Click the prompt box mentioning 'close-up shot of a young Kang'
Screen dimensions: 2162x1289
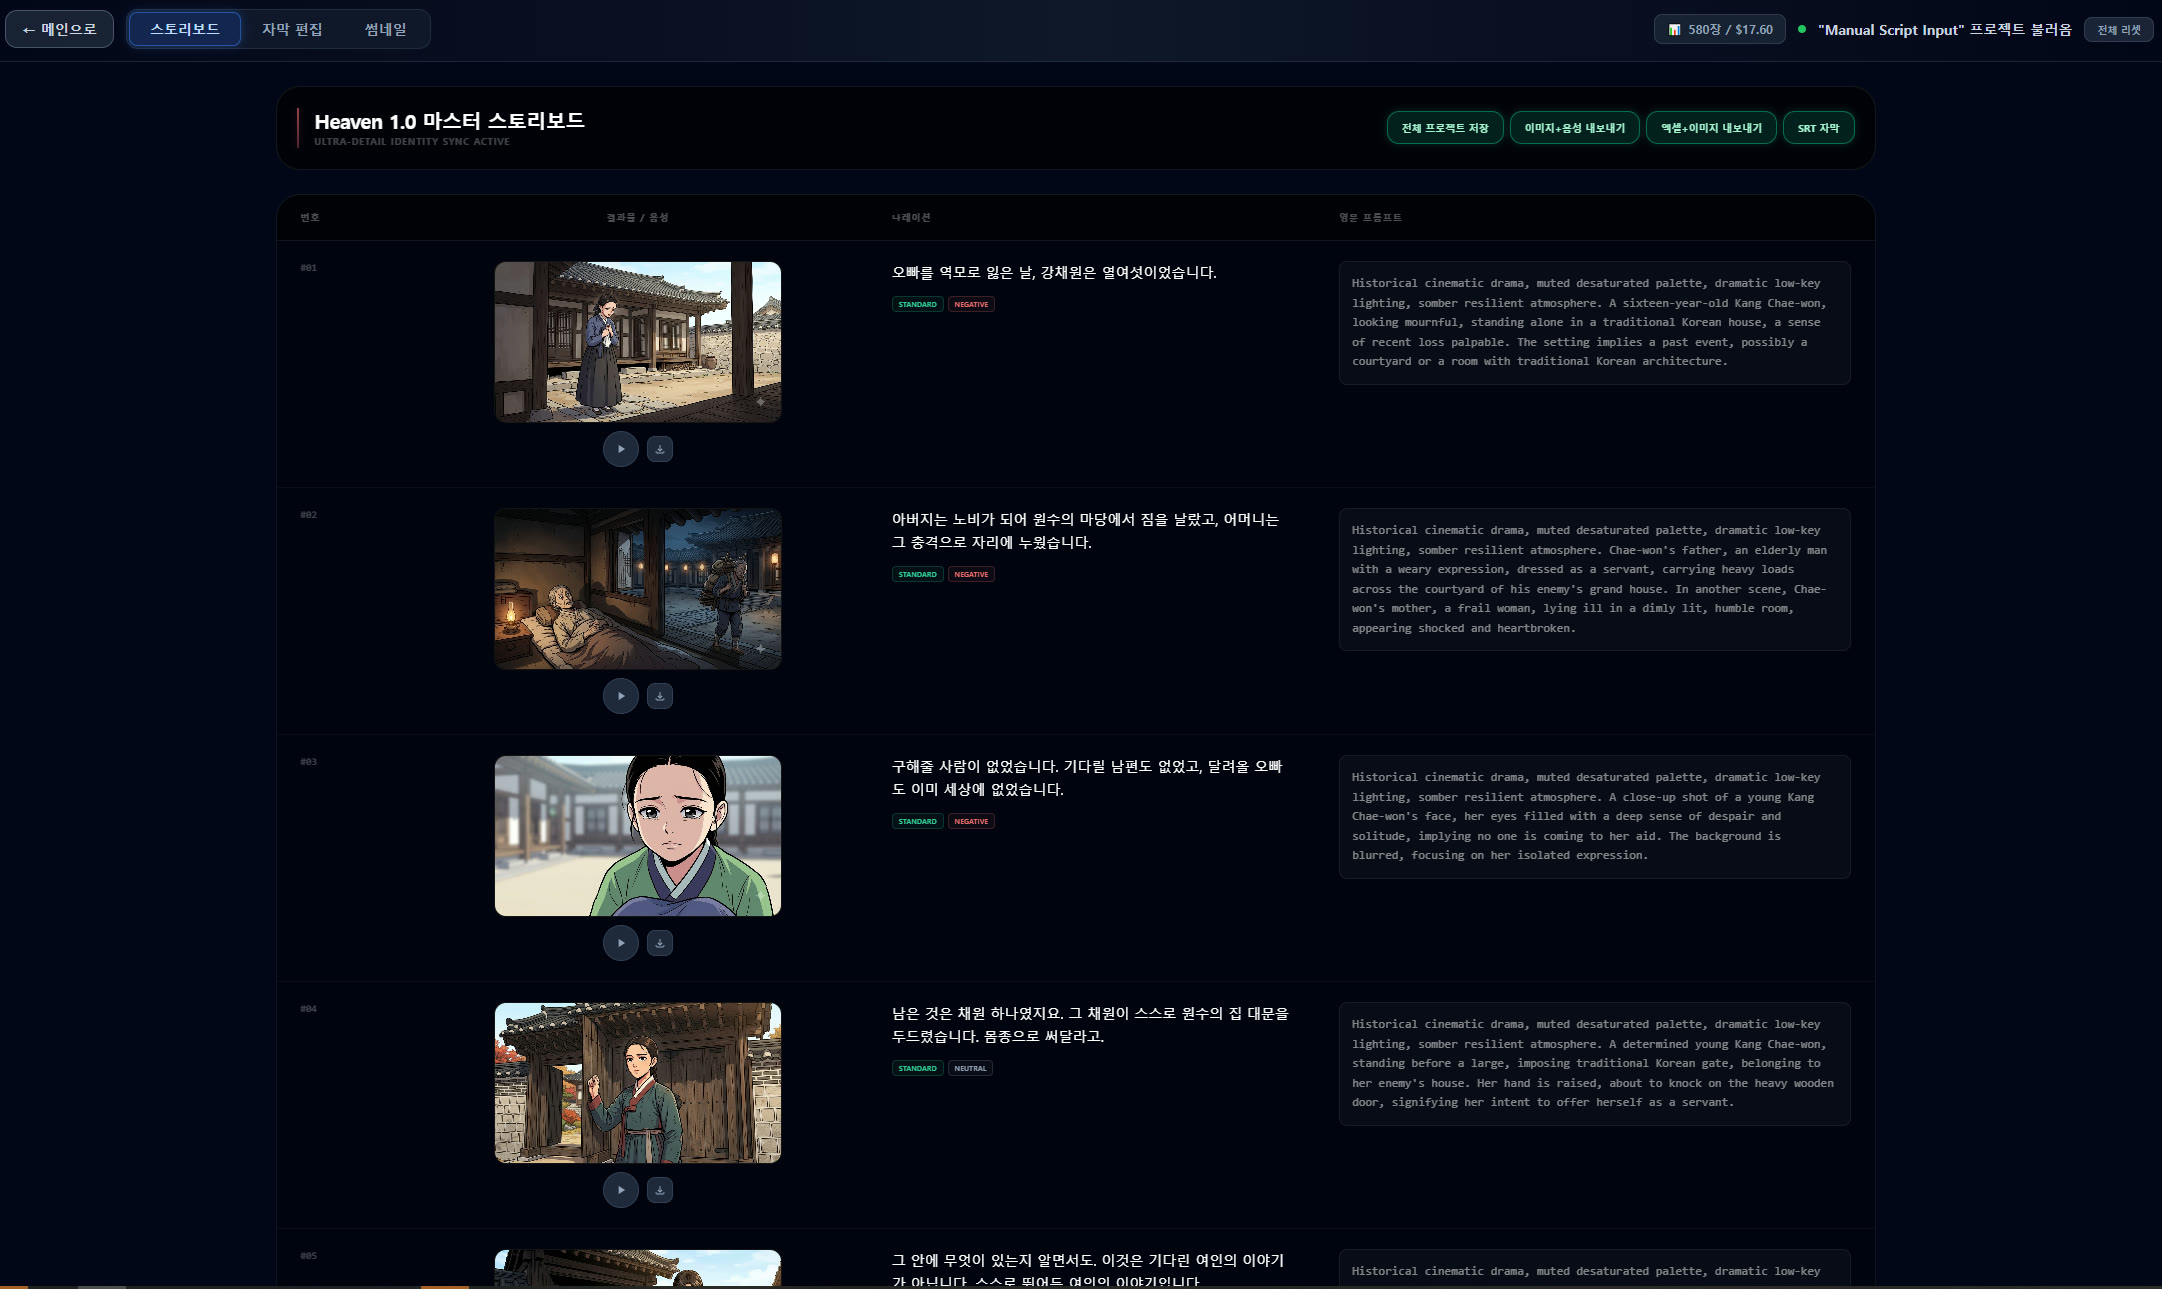(1595, 817)
